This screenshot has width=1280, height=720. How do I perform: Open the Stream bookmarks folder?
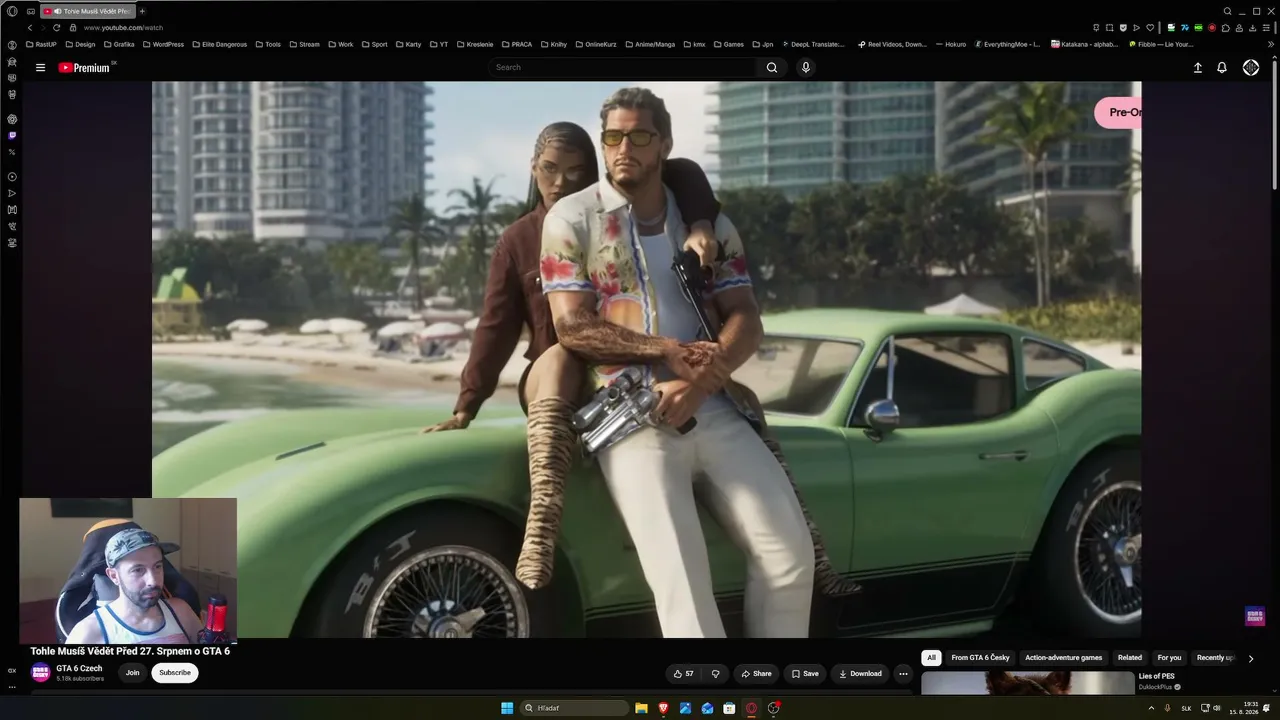point(304,44)
